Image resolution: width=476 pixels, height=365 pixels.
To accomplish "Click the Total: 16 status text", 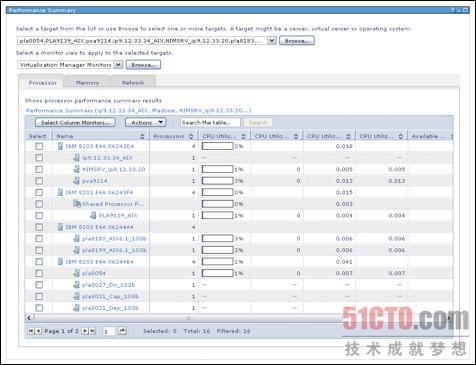I will [x=197, y=331].
